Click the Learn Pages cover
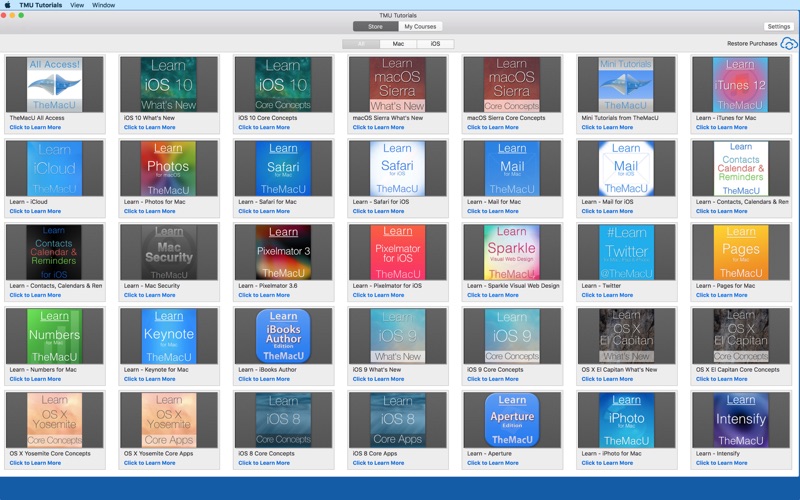800x500 pixels. [x=740, y=253]
